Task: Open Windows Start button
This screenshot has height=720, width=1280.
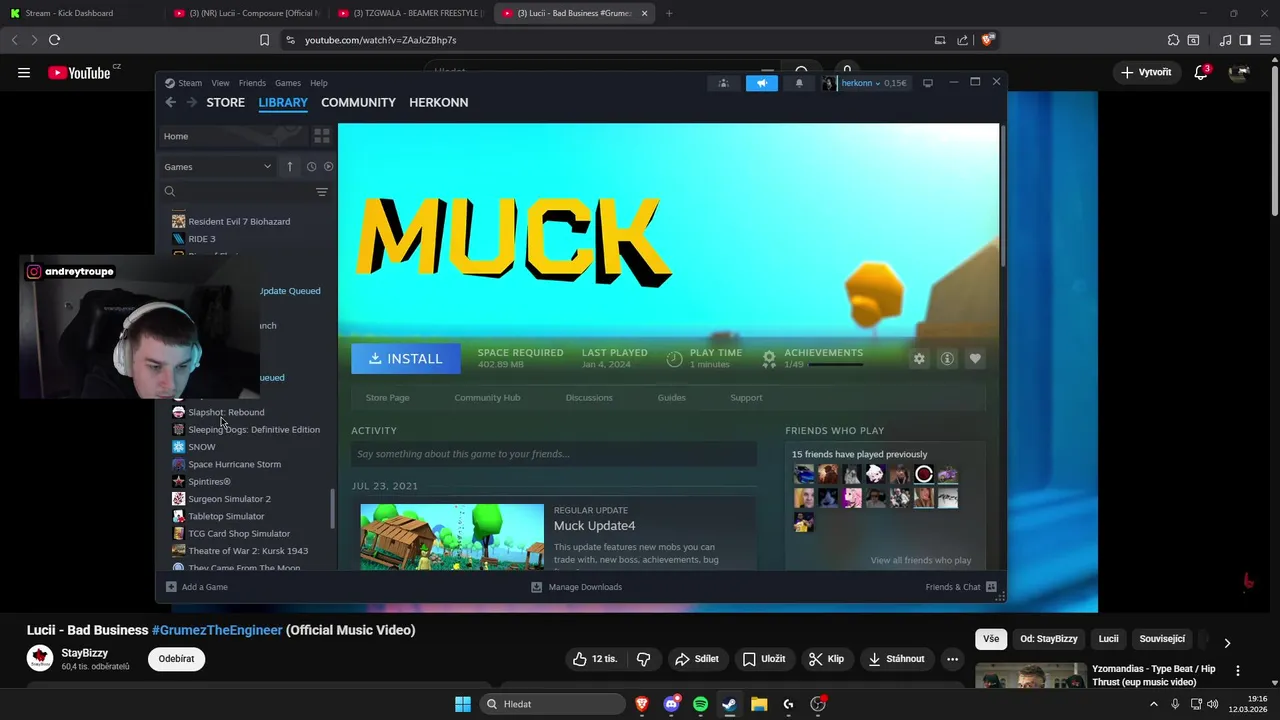Action: click(x=463, y=704)
